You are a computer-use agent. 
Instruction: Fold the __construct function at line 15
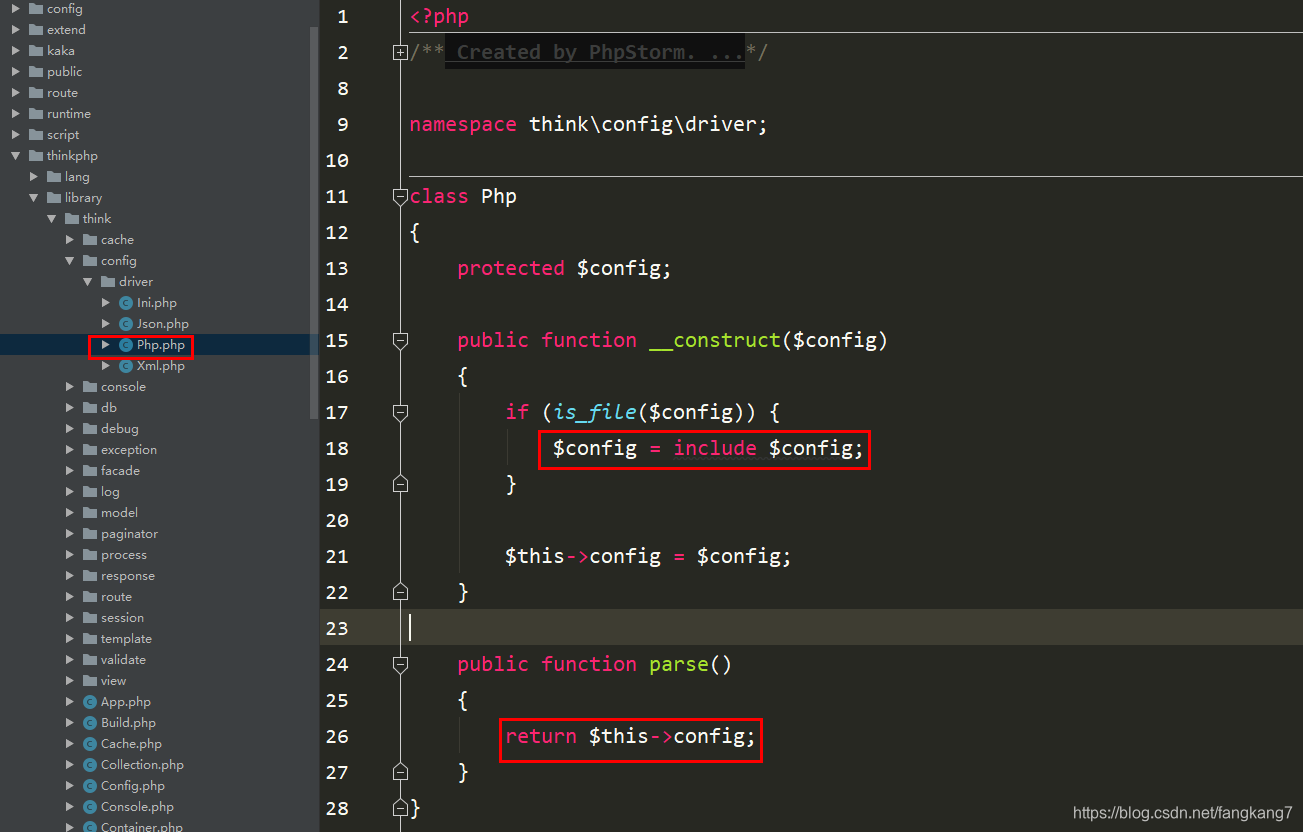(401, 341)
